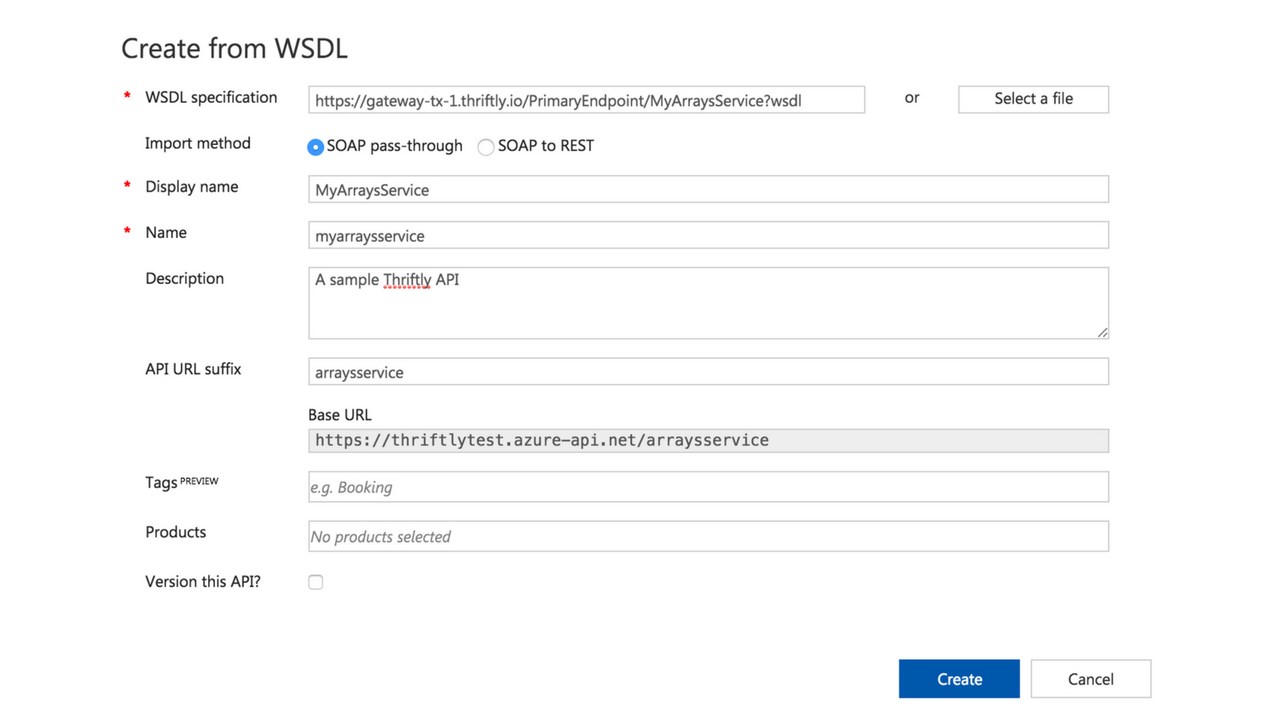Image resolution: width=1280 pixels, height=720 pixels.
Task: Click the Create button
Action: coord(958,679)
